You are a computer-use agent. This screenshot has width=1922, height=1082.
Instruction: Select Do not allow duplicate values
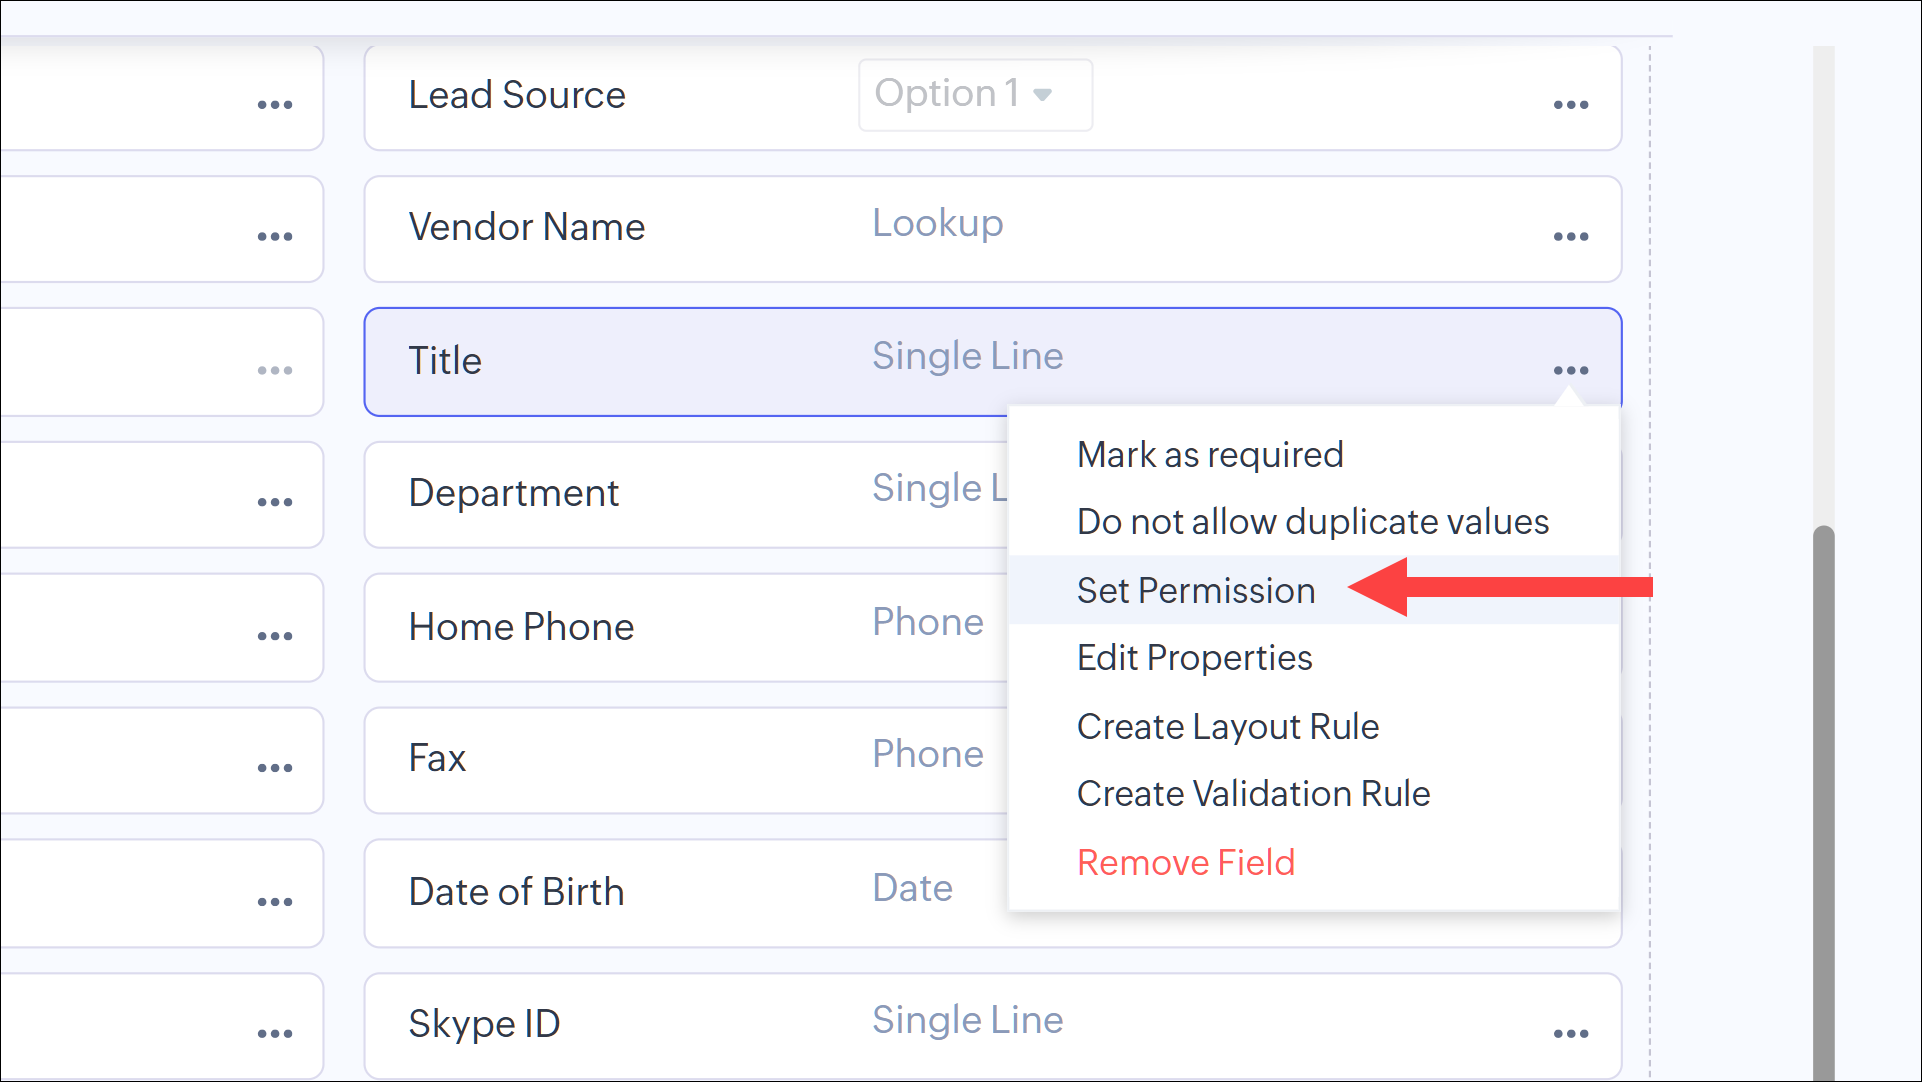click(x=1312, y=522)
